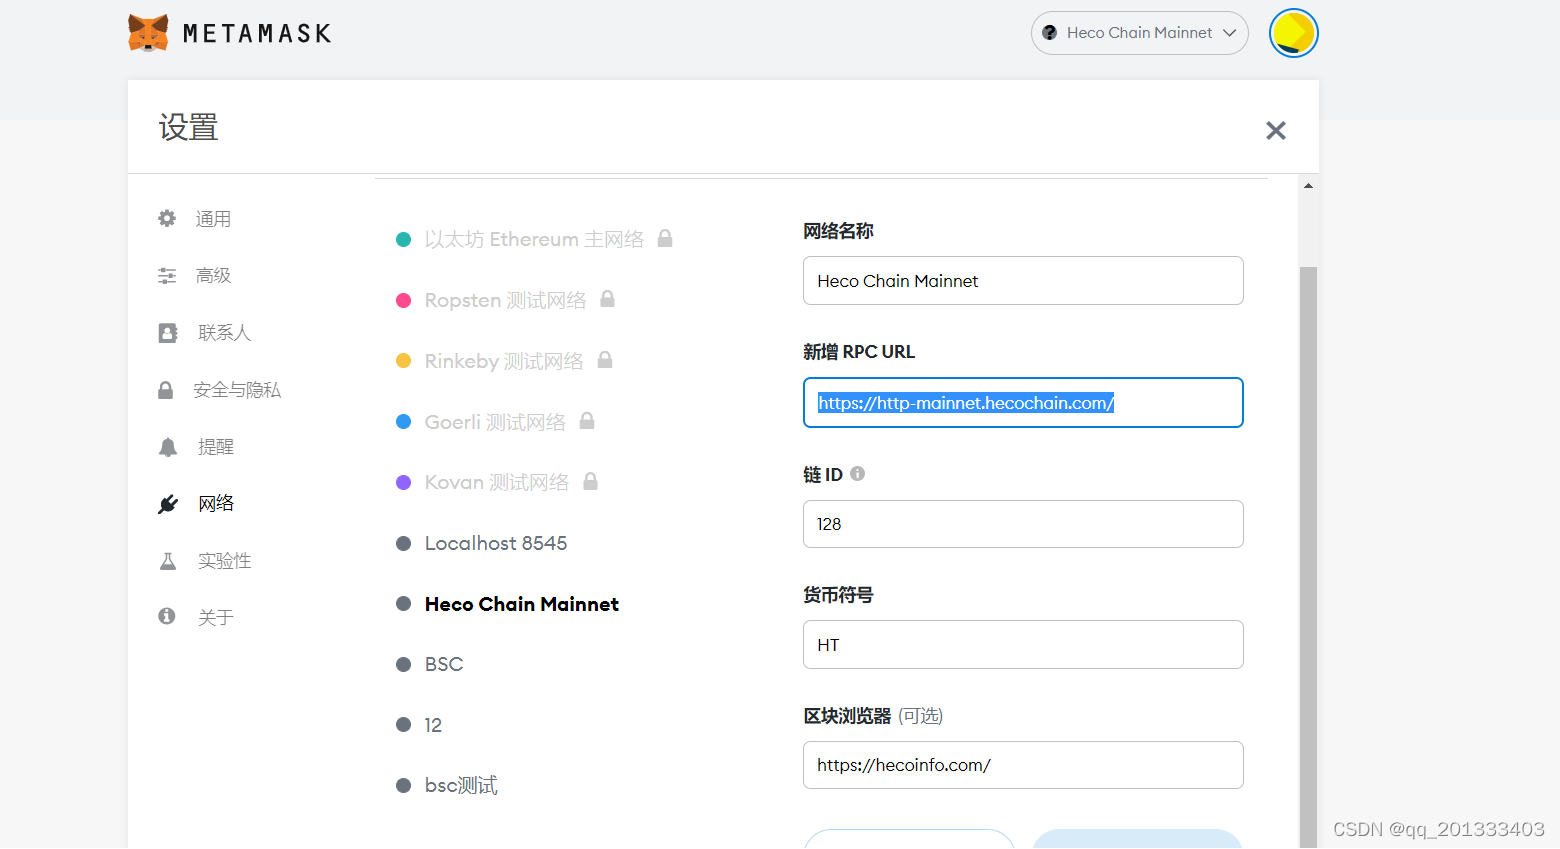Click the flask icon beside 实验性

[167, 561]
